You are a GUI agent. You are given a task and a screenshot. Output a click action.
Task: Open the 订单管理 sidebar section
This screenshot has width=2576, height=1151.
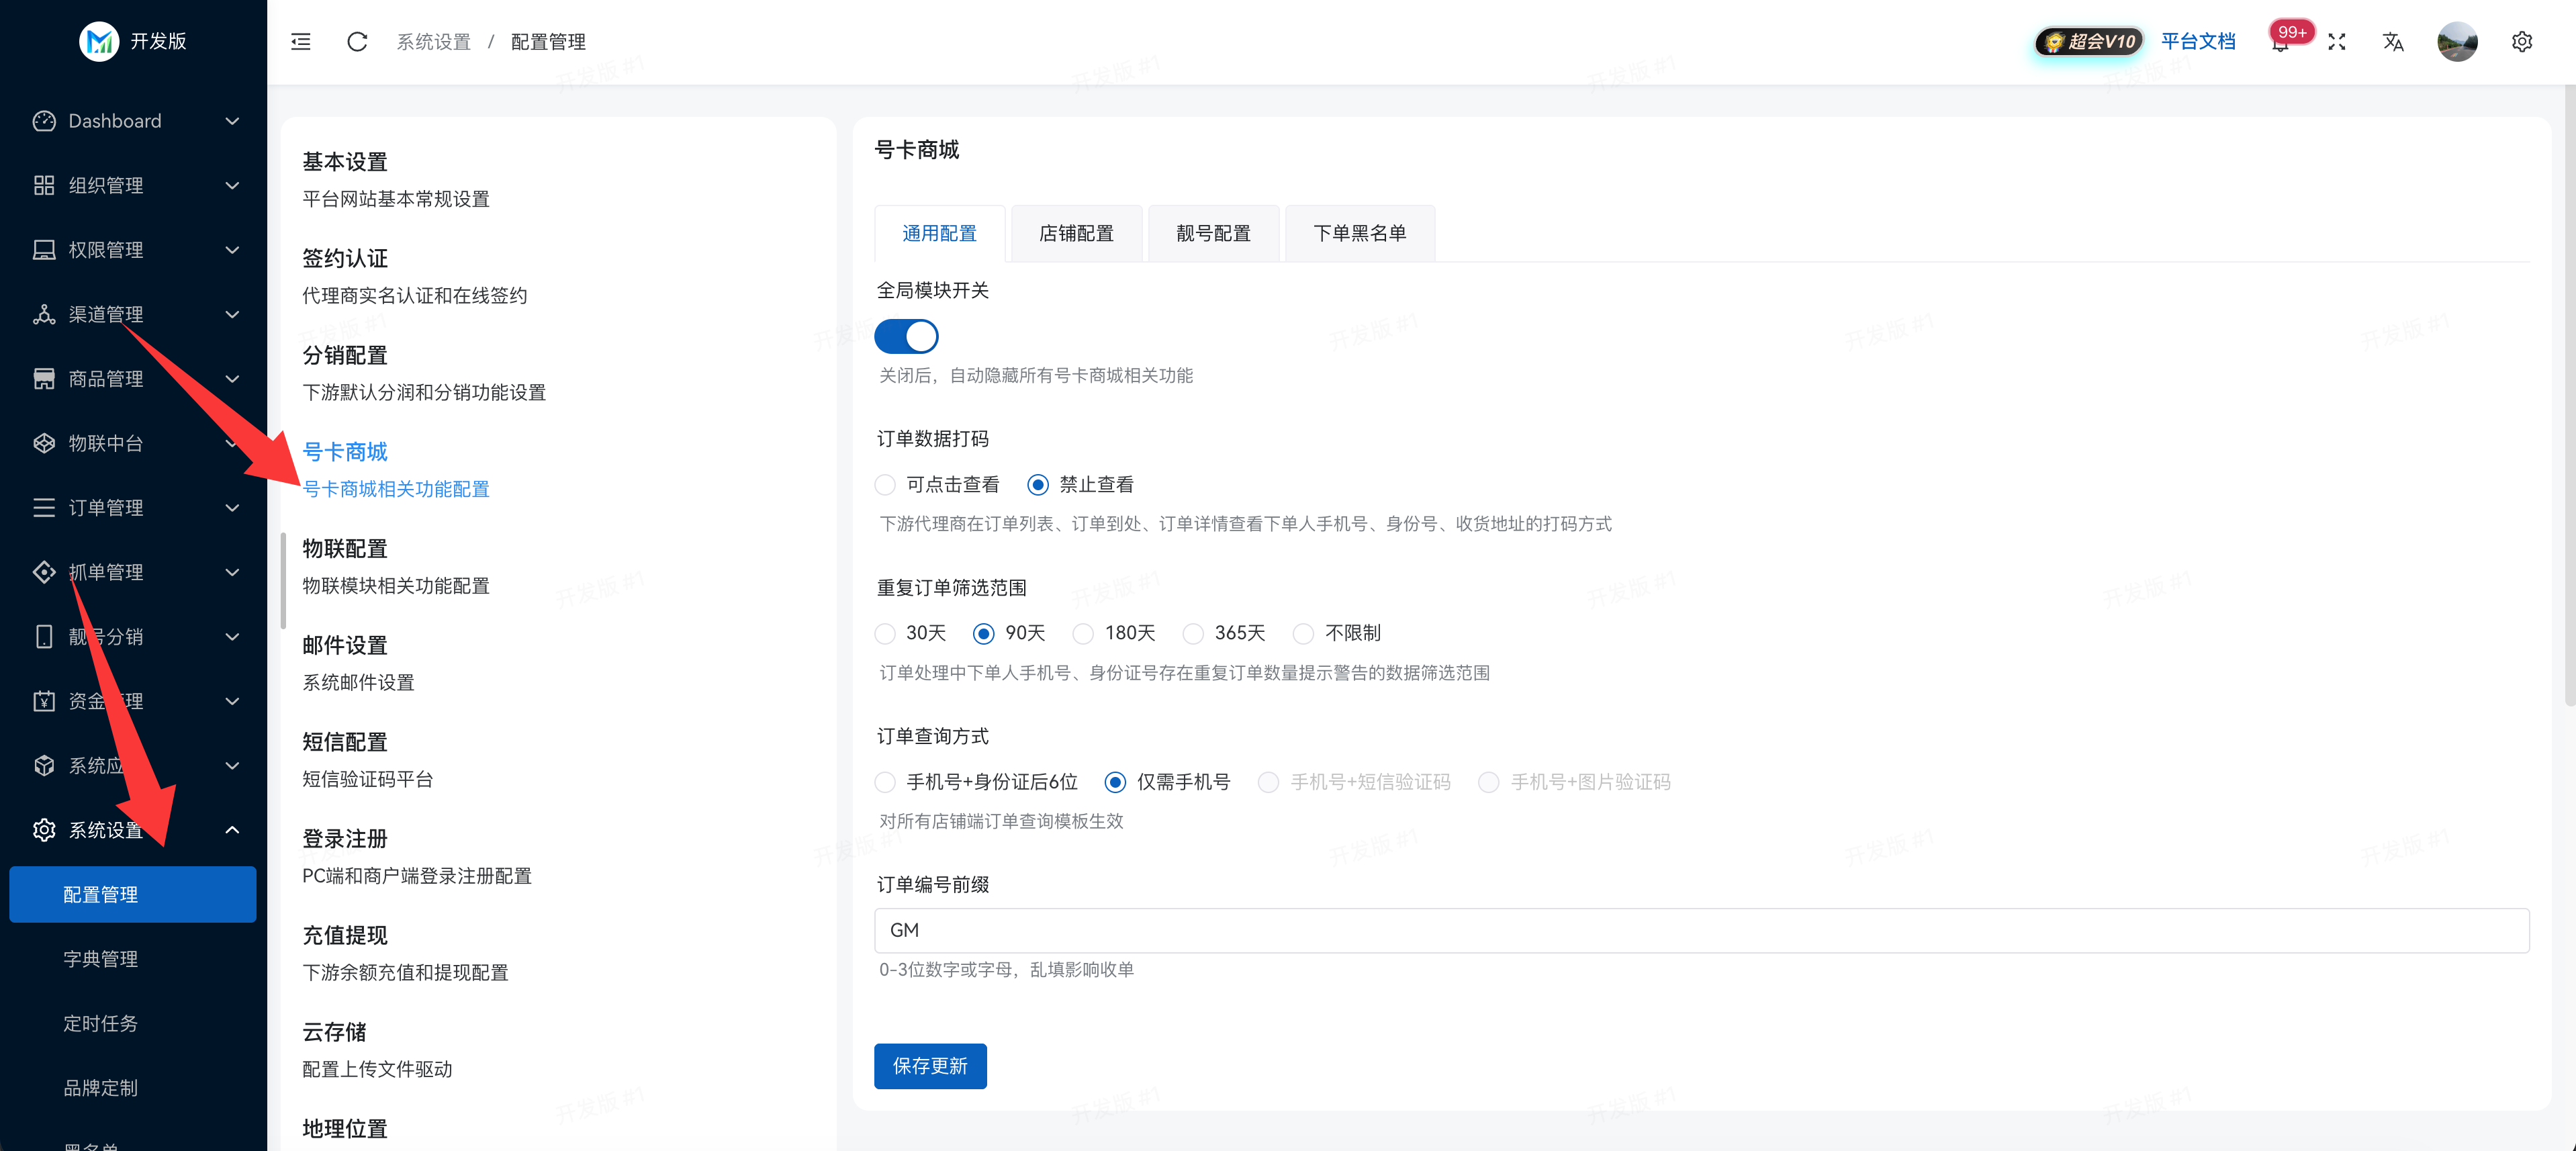tap(105, 507)
